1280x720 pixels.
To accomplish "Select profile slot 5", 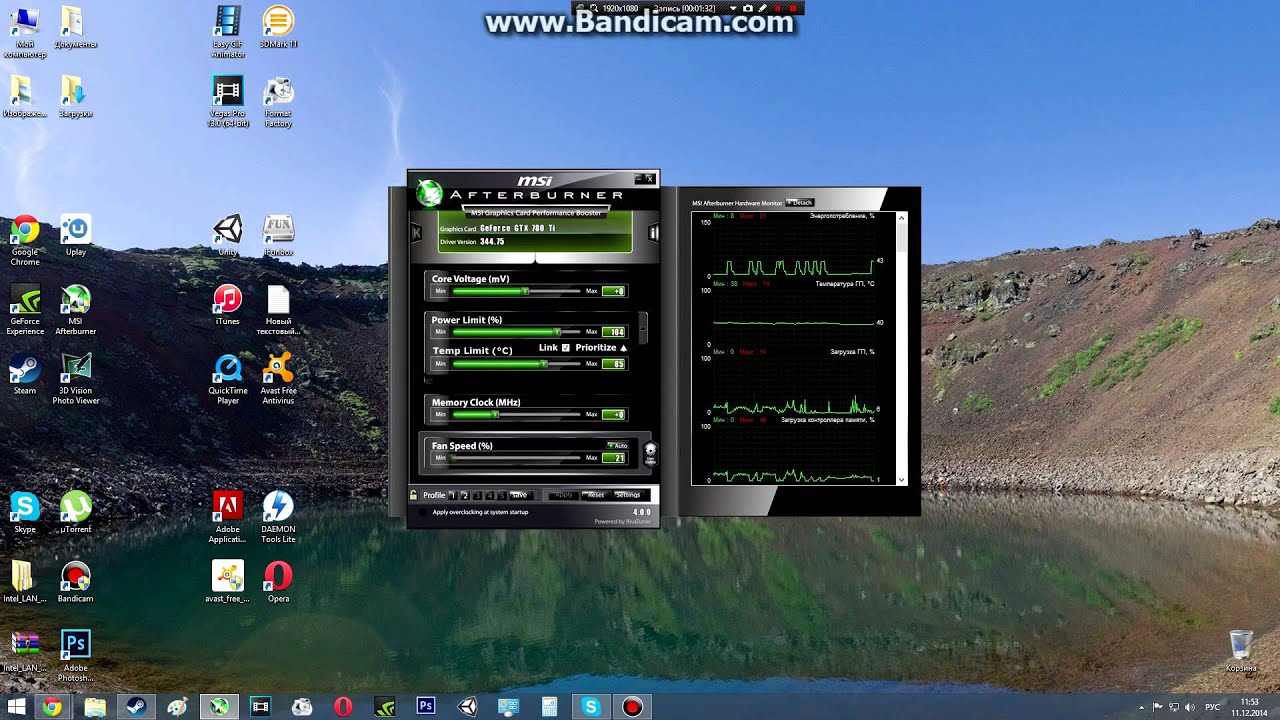I will (502, 495).
